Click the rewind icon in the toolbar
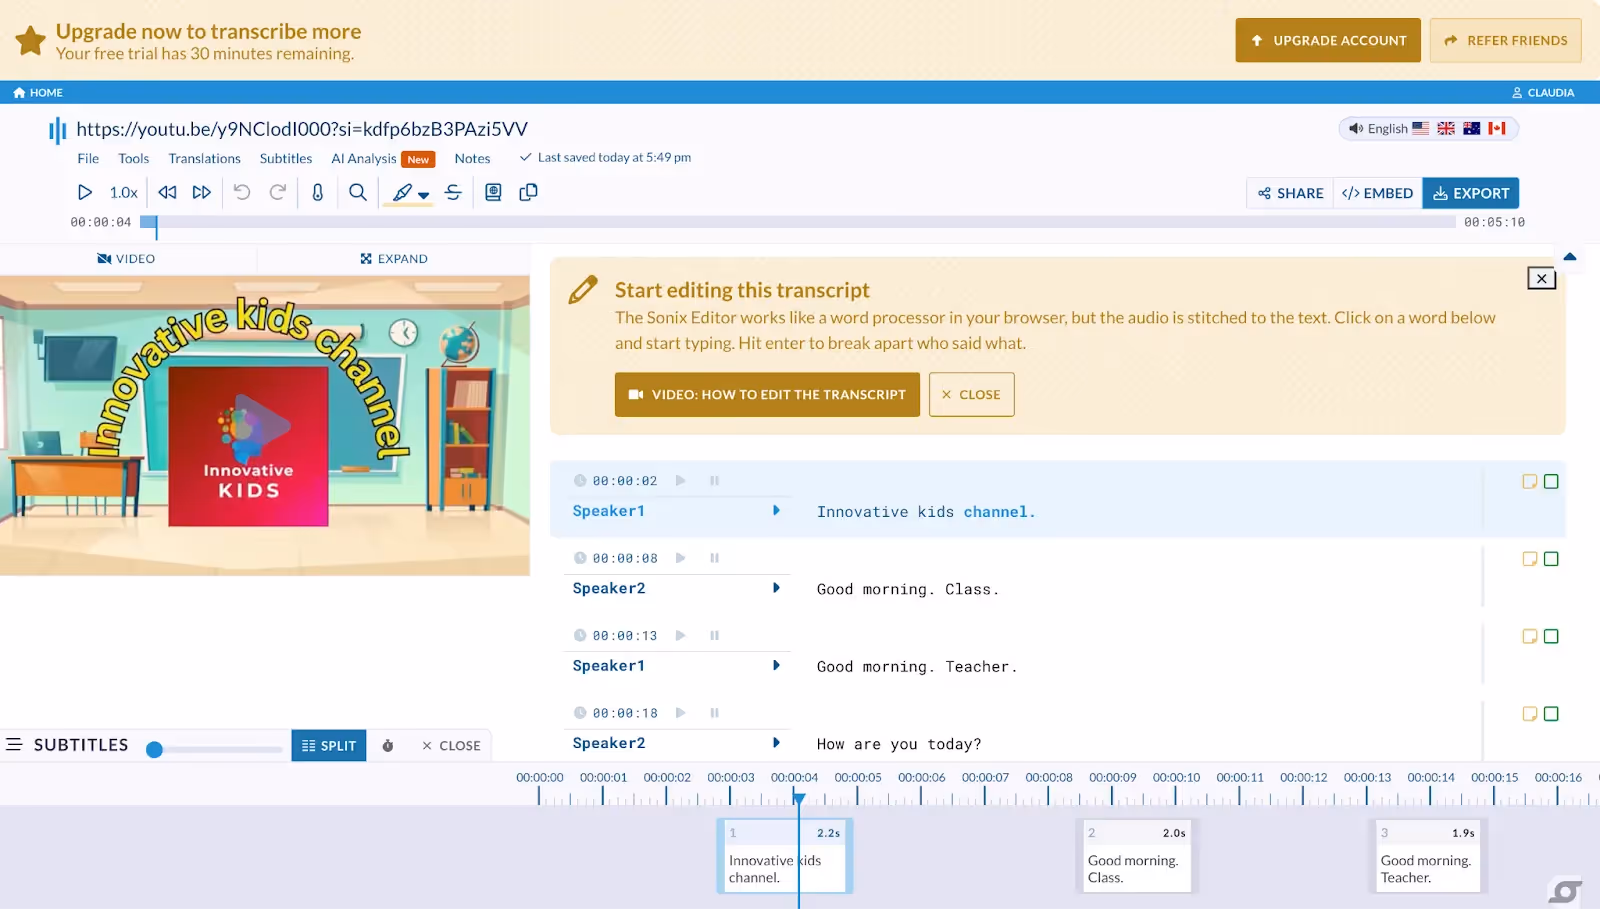Viewport: 1600px width, 909px height. 167,192
